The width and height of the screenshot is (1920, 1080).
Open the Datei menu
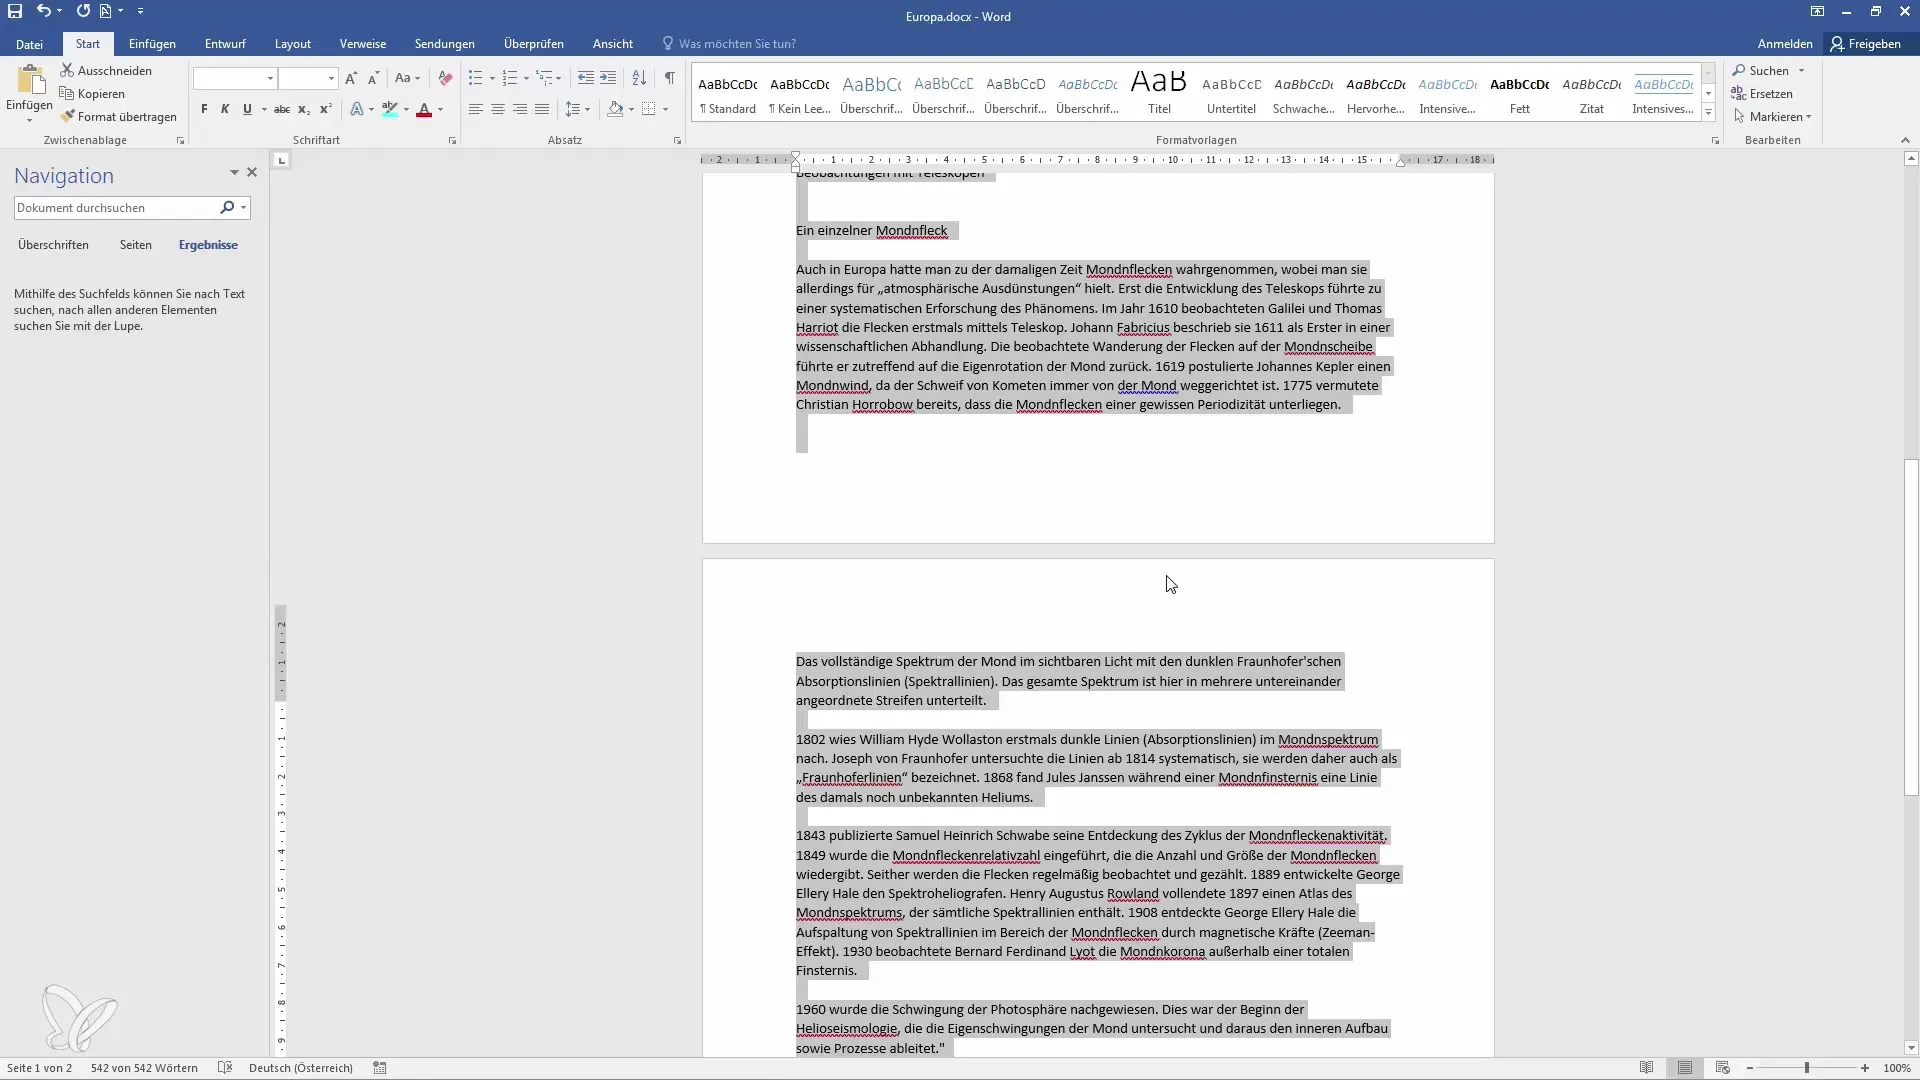[x=29, y=44]
